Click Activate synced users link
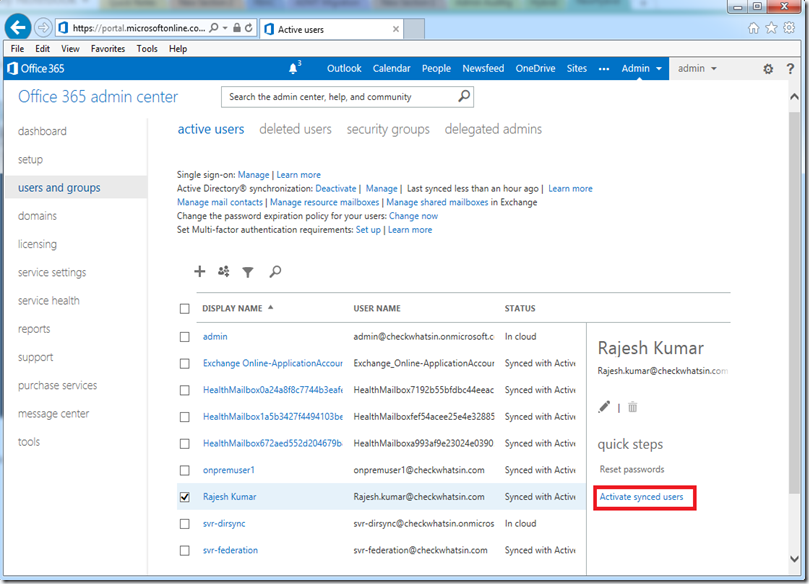Viewport: 809px width, 584px height. click(641, 497)
